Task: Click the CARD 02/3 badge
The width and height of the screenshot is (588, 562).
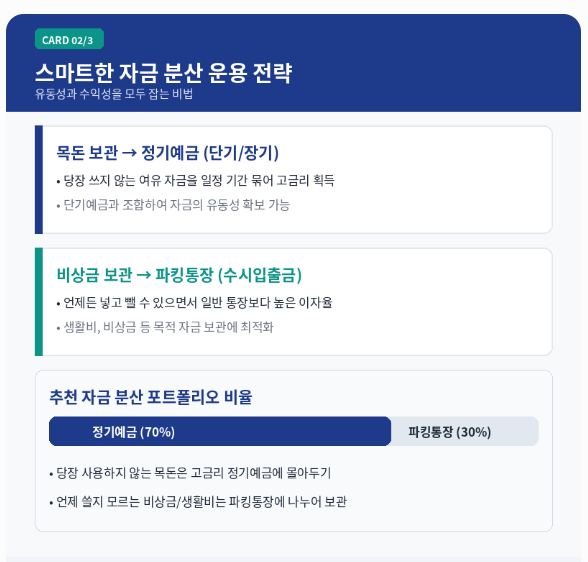Action: click(x=69, y=39)
